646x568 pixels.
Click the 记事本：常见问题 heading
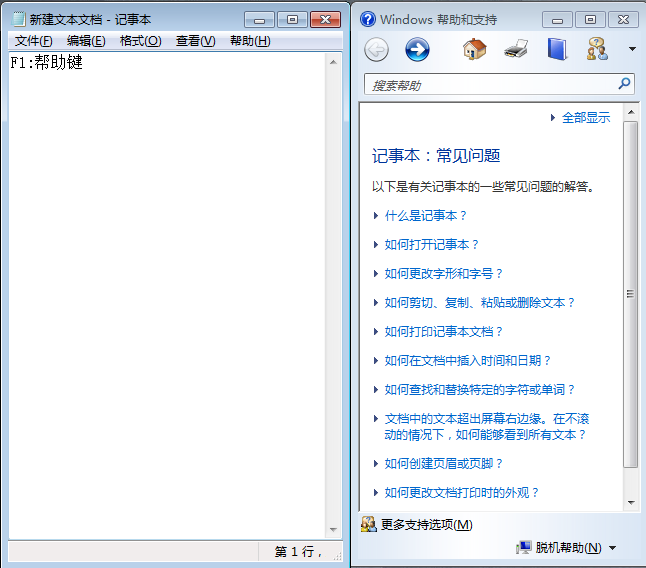tap(436, 156)
